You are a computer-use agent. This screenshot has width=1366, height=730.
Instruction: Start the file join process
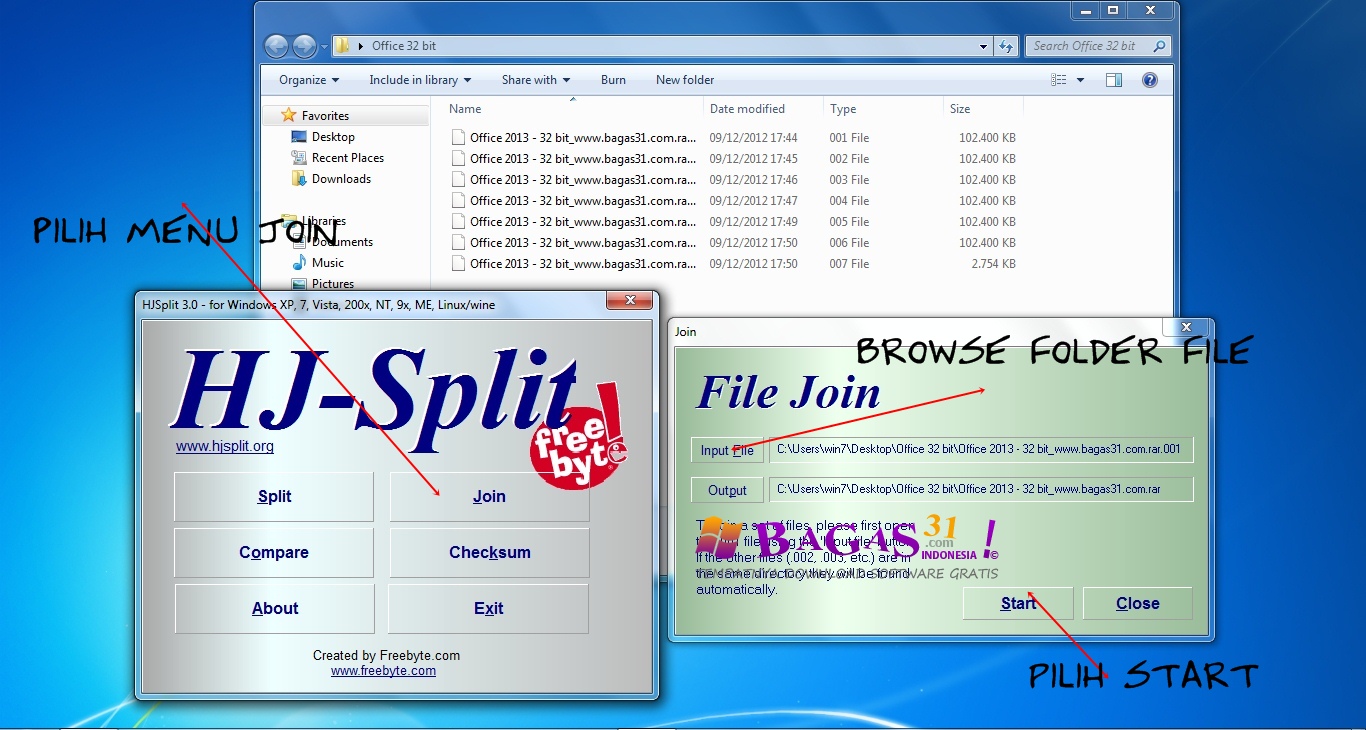tap(1018, 603)
